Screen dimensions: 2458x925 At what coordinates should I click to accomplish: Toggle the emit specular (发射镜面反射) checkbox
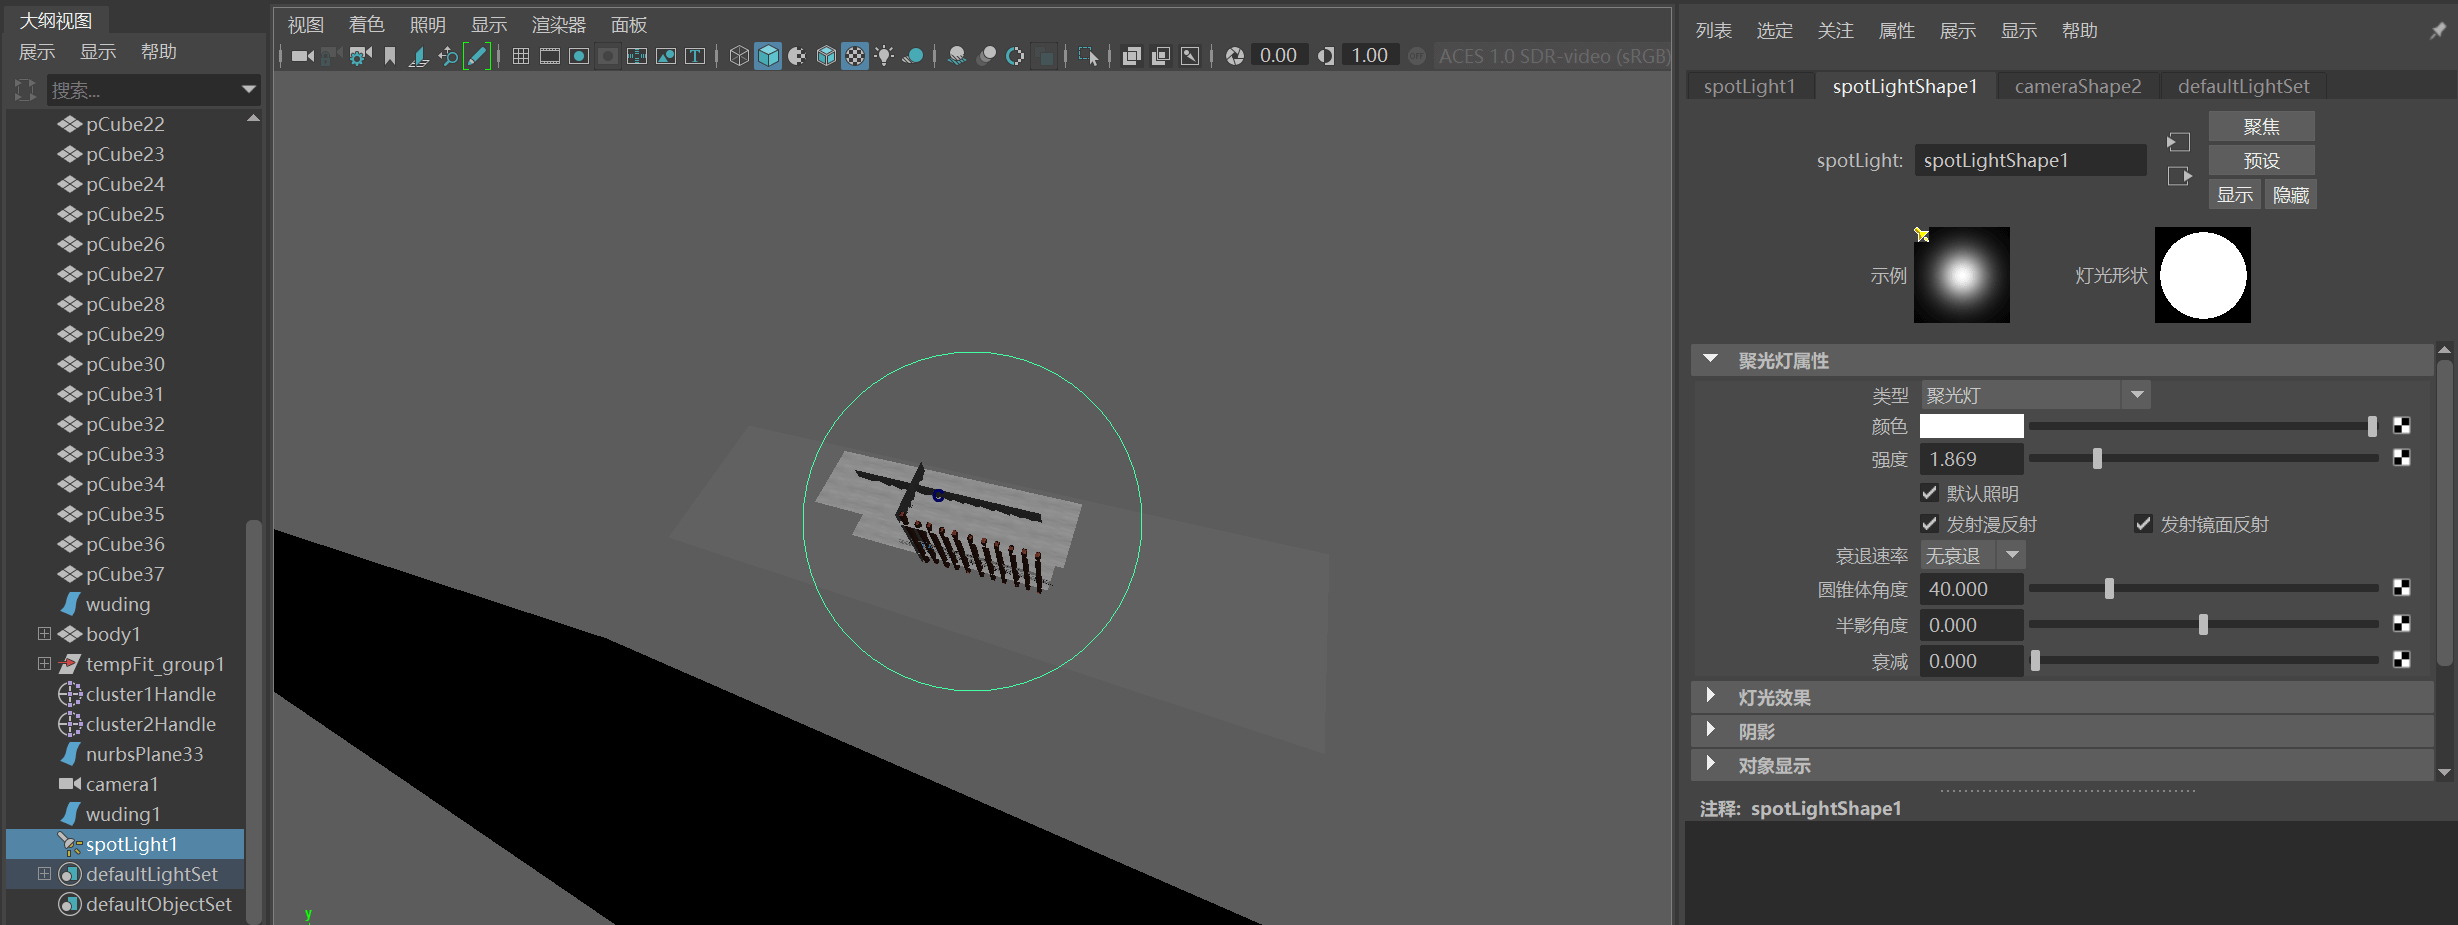pos(2143,524)
